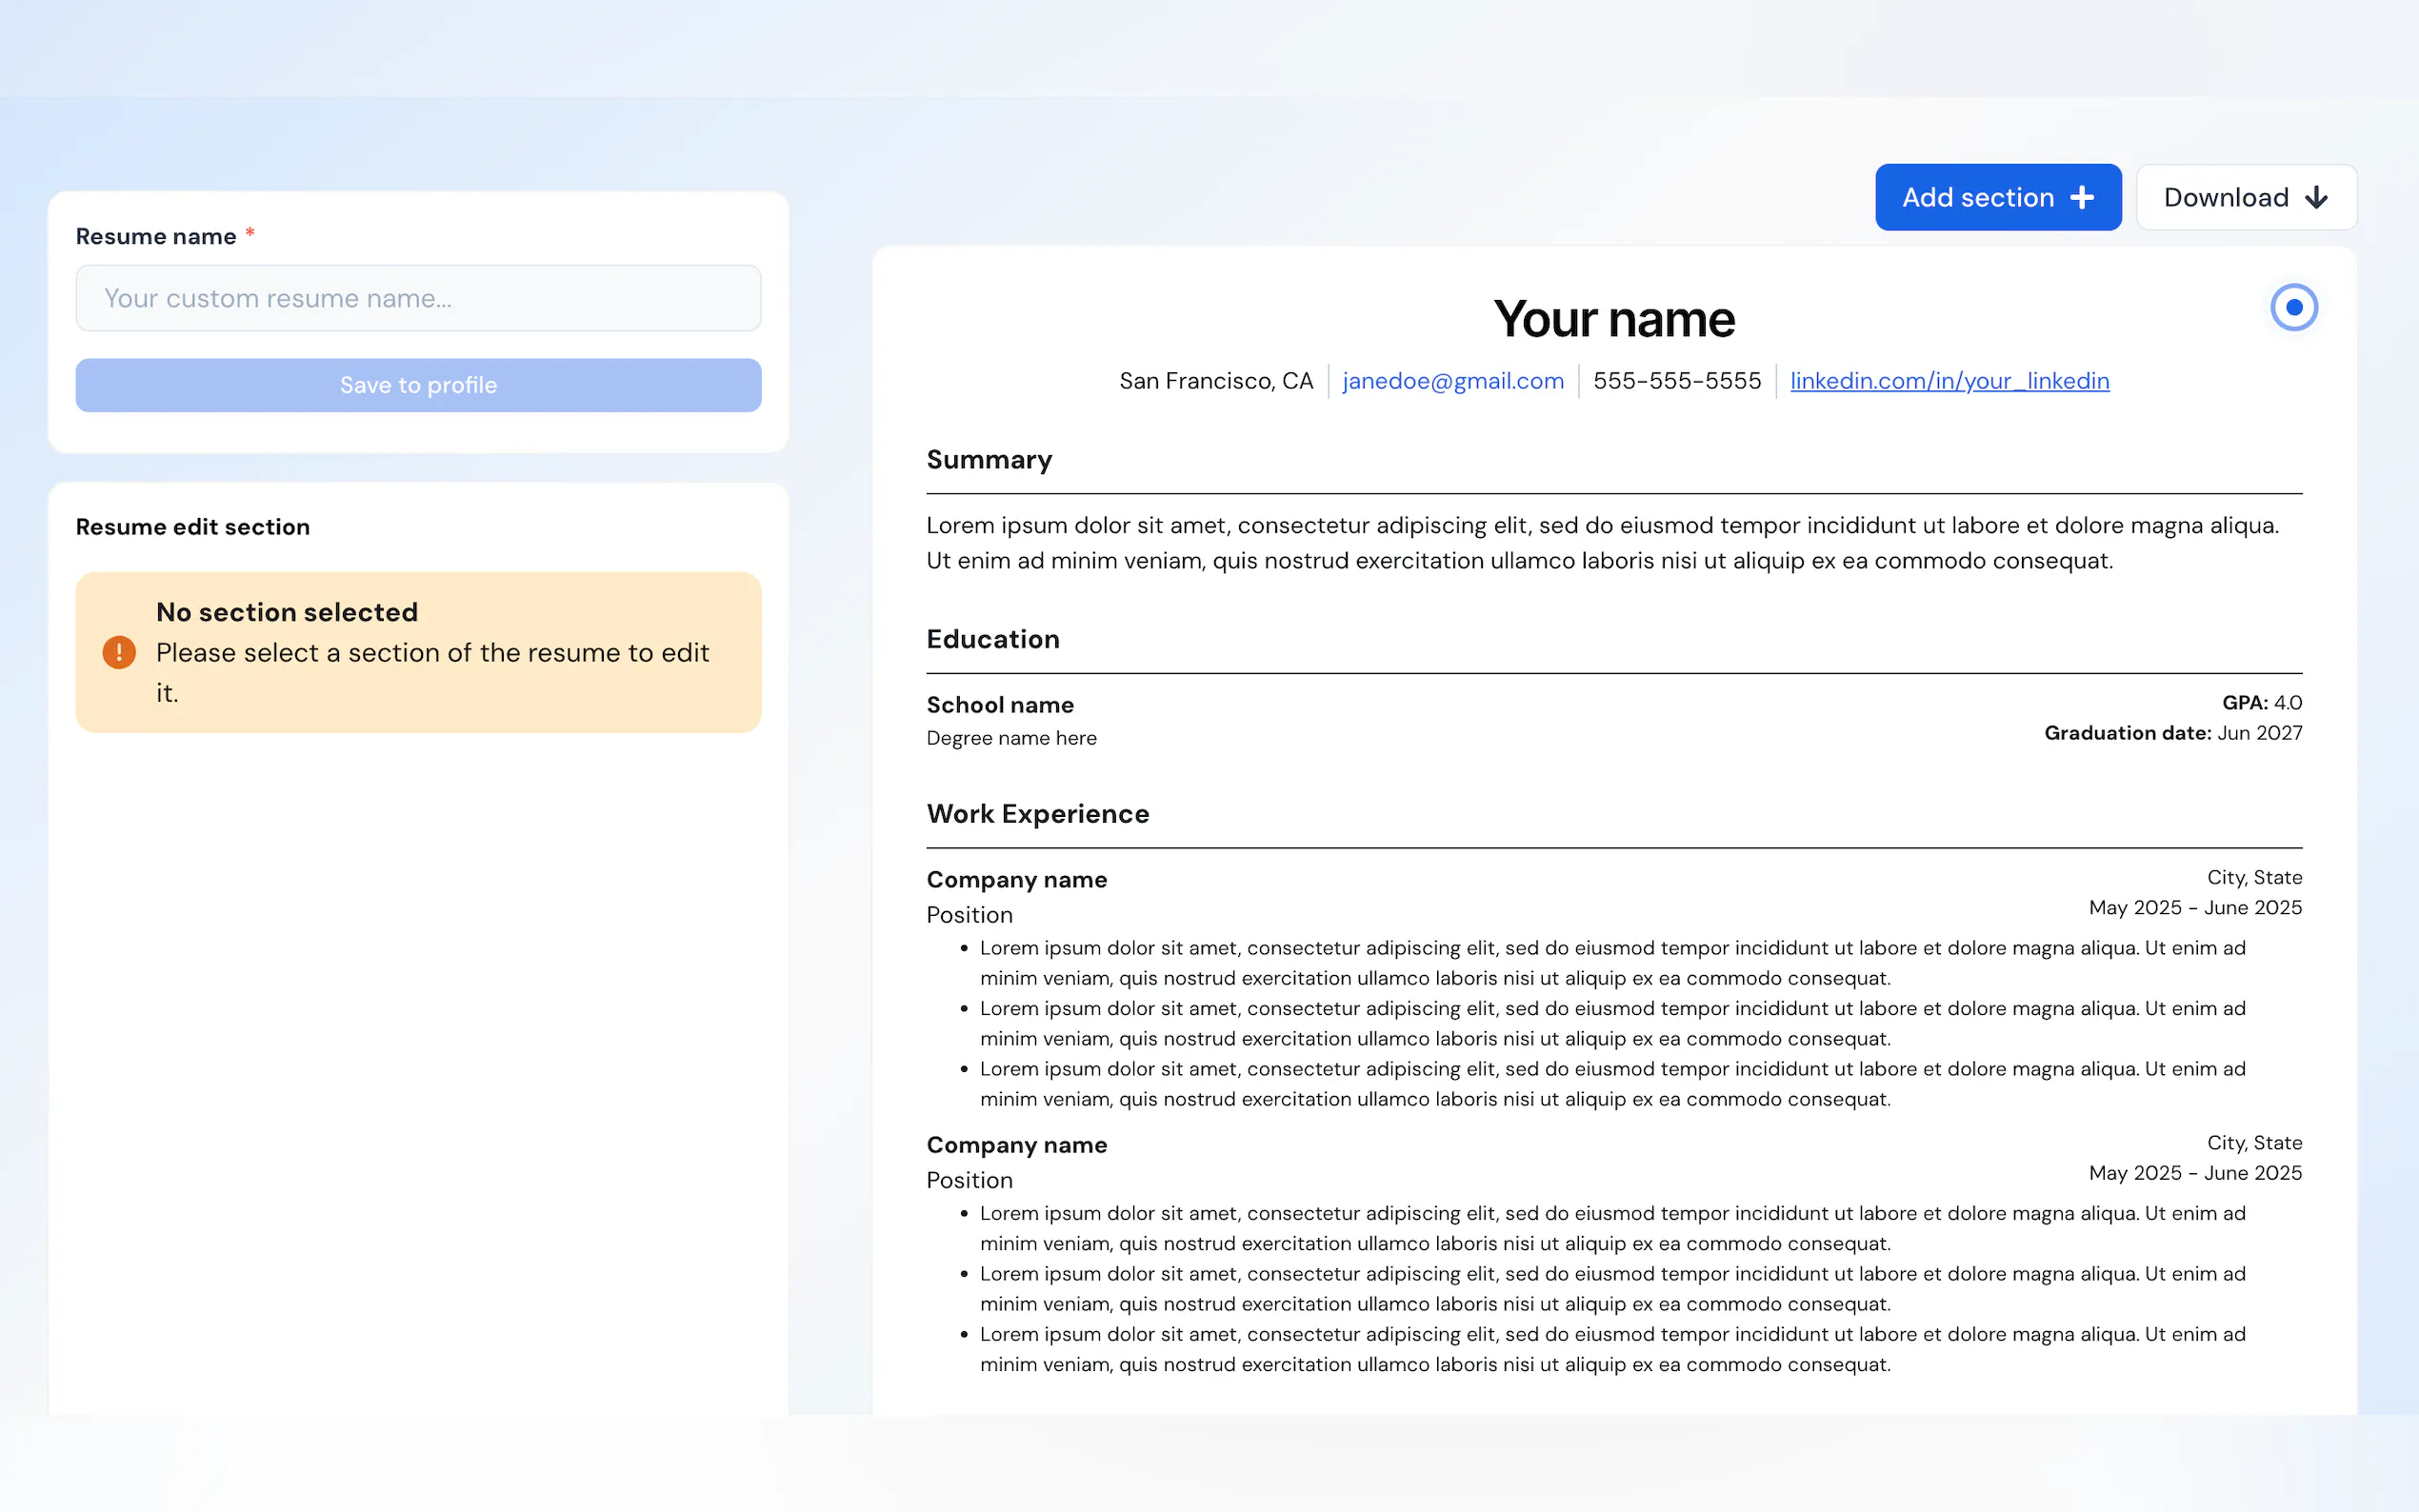Click the No section selected alert
Screen dimensions: 2419x1512
(x=418, y=652)
